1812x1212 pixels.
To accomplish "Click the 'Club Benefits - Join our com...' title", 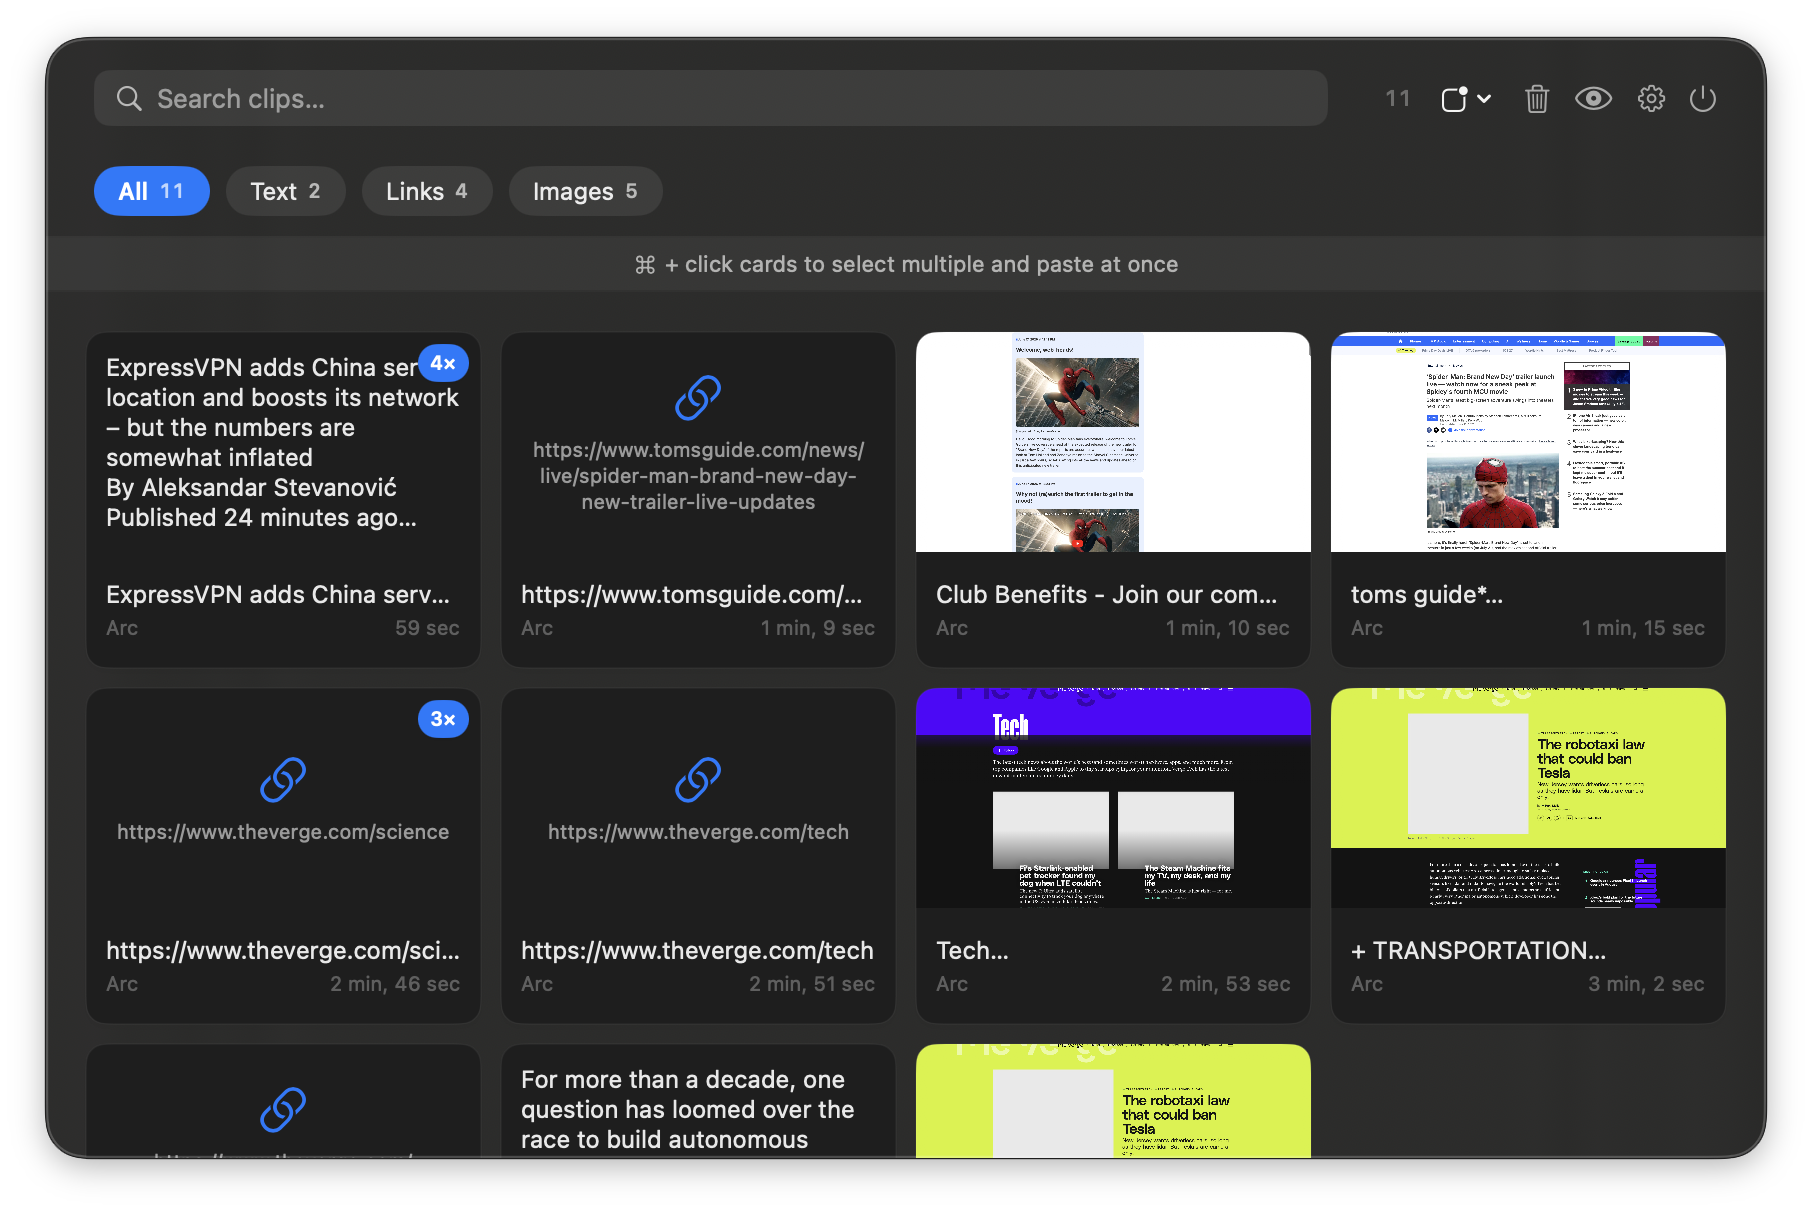I will pyautogui.click(x=1106, y=594).
